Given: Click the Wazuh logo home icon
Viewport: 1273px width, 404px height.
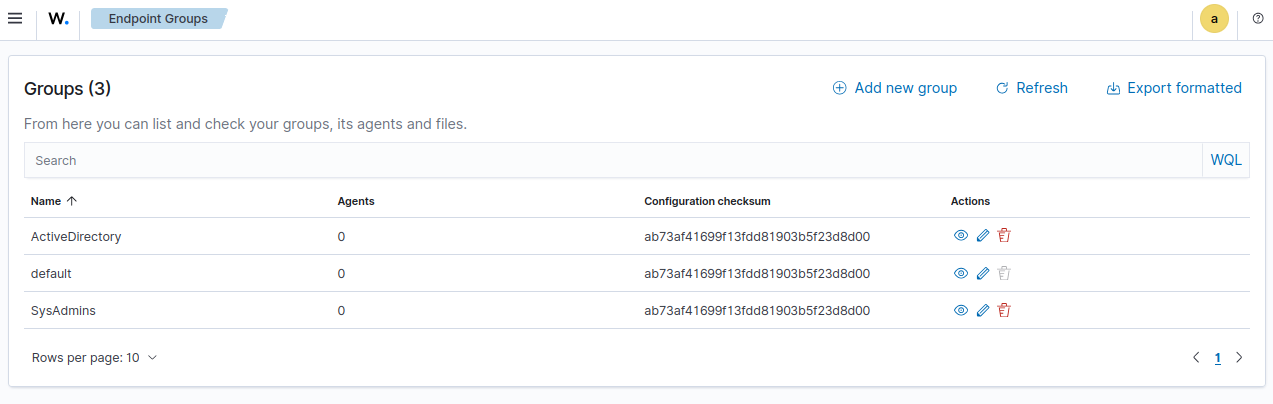Looking at the screenshot, I should click(59, 18).
